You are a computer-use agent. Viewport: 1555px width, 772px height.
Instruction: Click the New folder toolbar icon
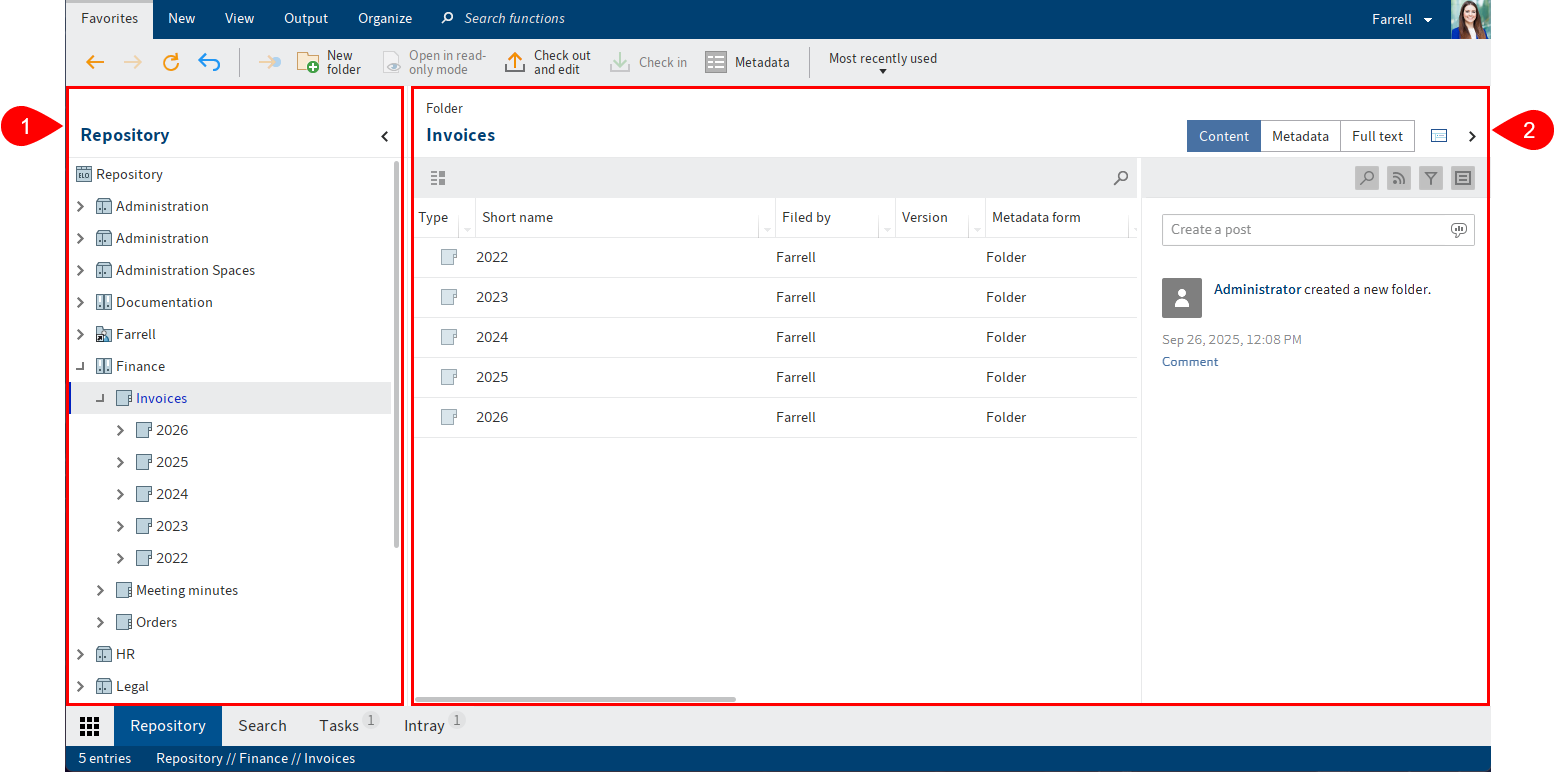[x=308, y=63]
